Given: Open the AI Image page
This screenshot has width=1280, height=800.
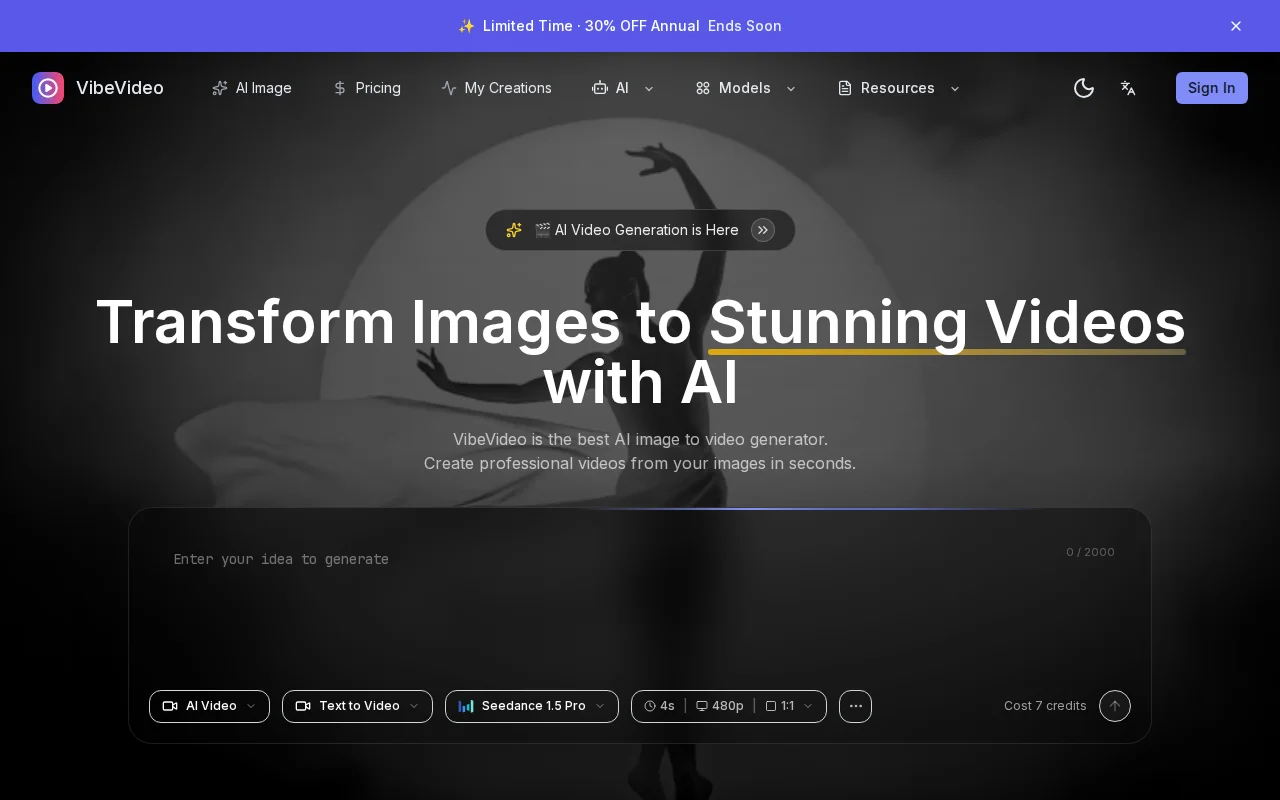Looking at the screenshot, I should (252, 88).
